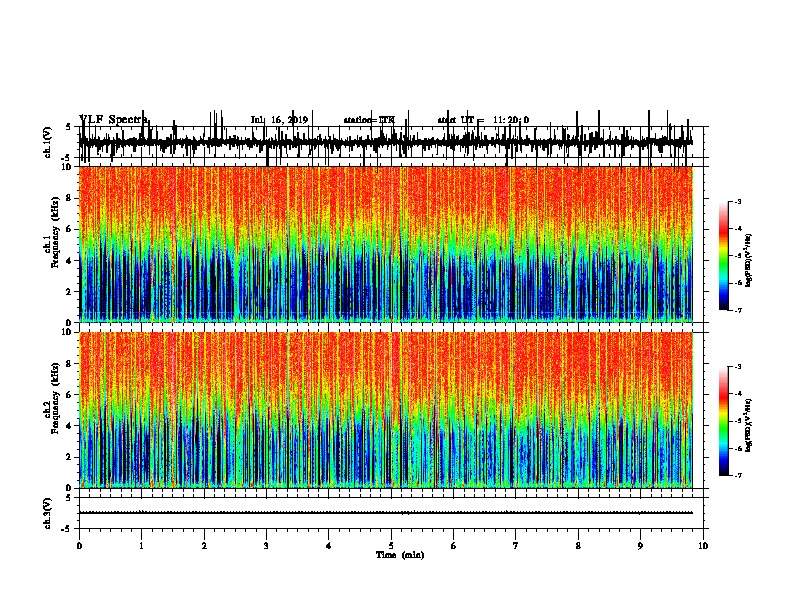792x612 pixels.
Task: Select the date text Jul 16, 2019
Action: (x=279, y=120)
